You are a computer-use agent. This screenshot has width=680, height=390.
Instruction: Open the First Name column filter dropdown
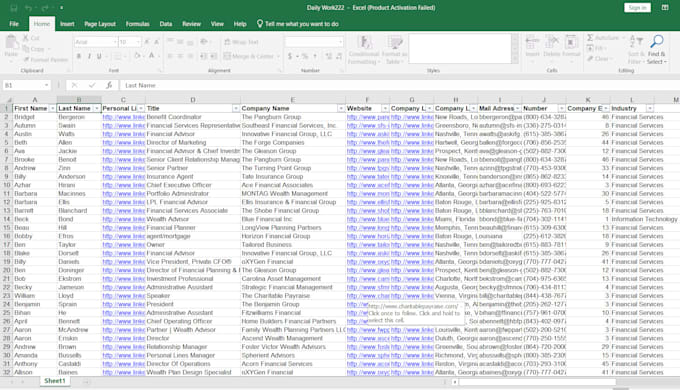pyautogui.click(x=52, y=108)
